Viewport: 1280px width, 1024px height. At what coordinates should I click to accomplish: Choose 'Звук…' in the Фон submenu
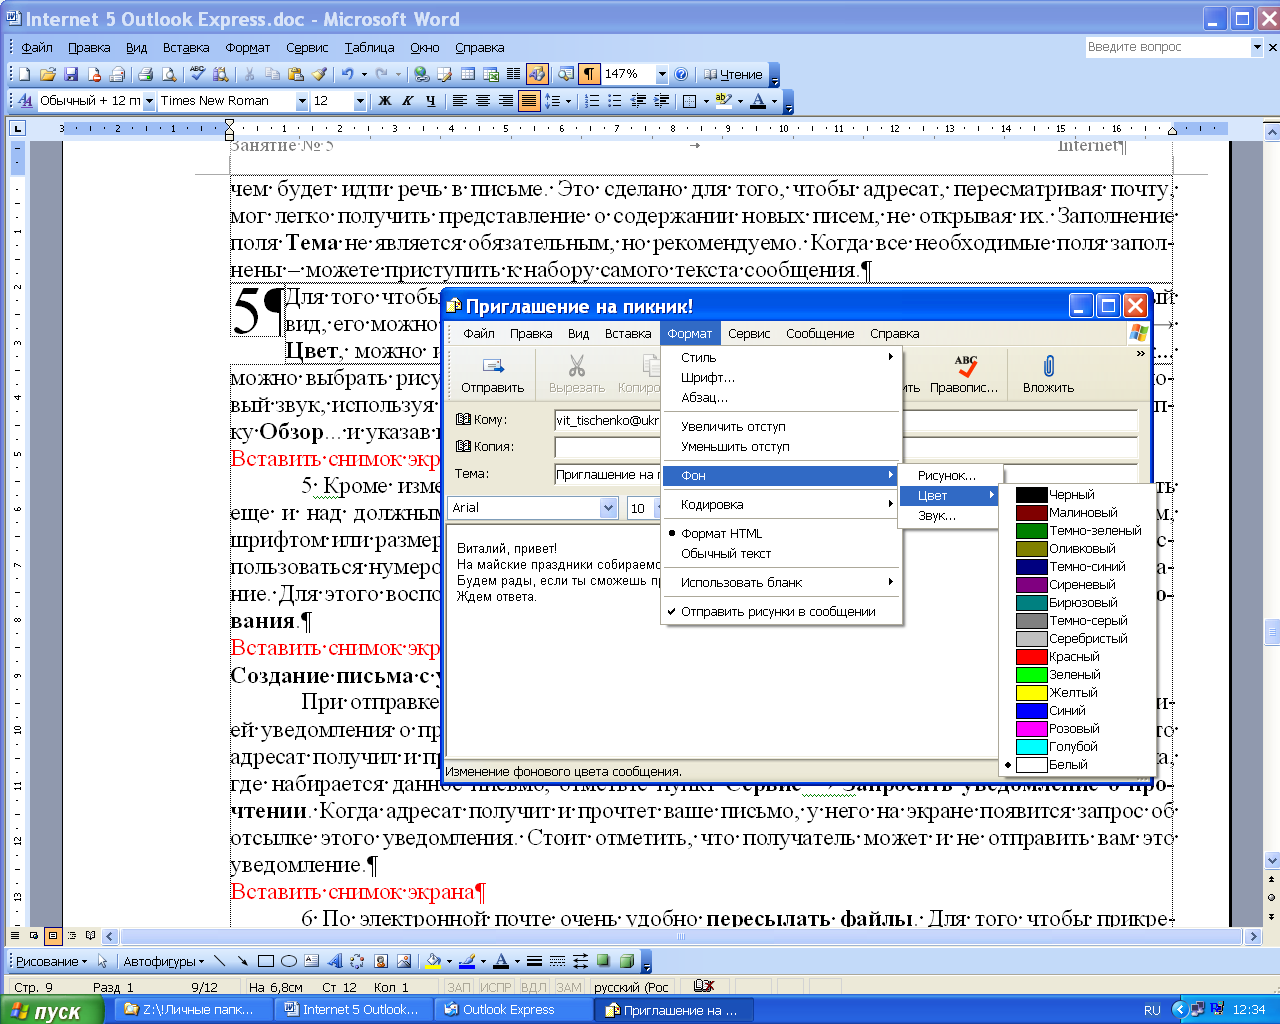click(x=948, y=516)
